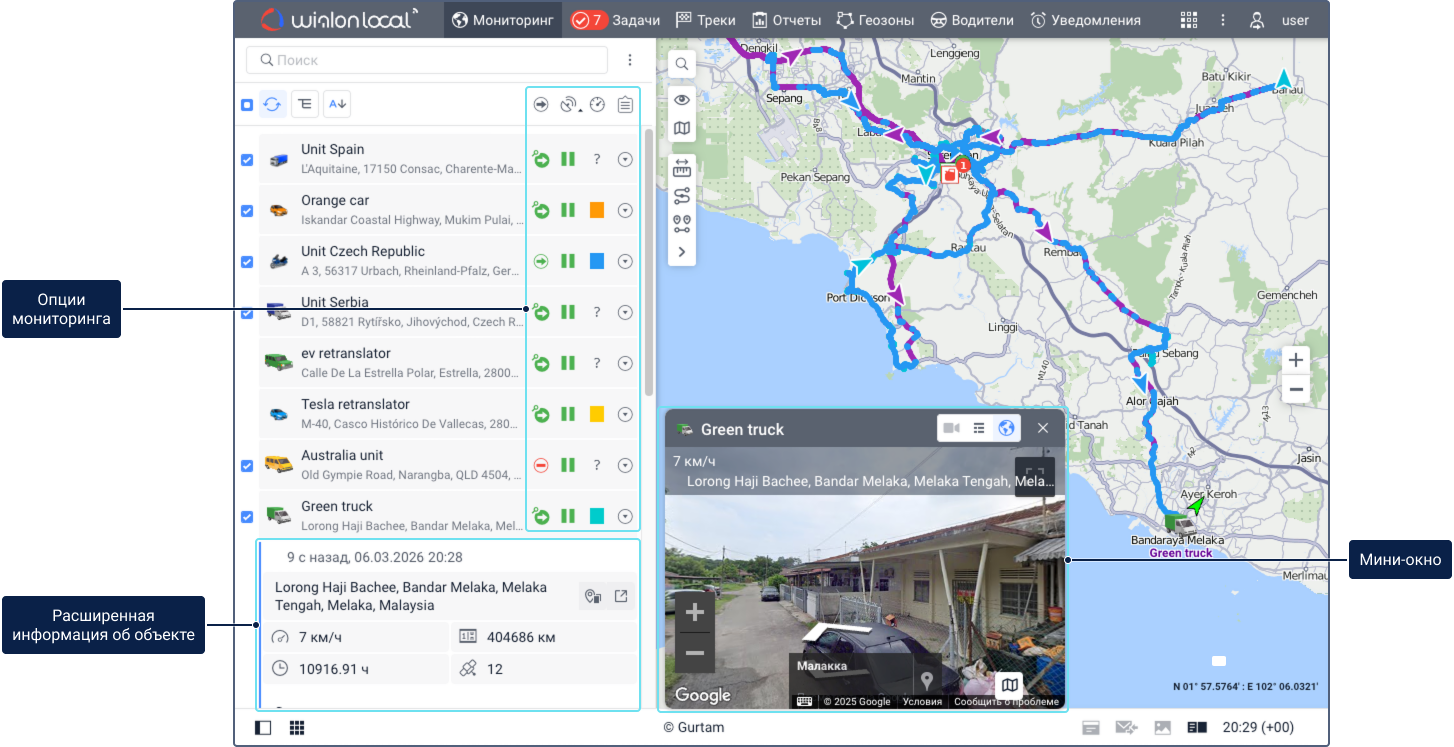
Task: Uncheck the Unit Spain checkbox
Action: [x=247, y=159]
